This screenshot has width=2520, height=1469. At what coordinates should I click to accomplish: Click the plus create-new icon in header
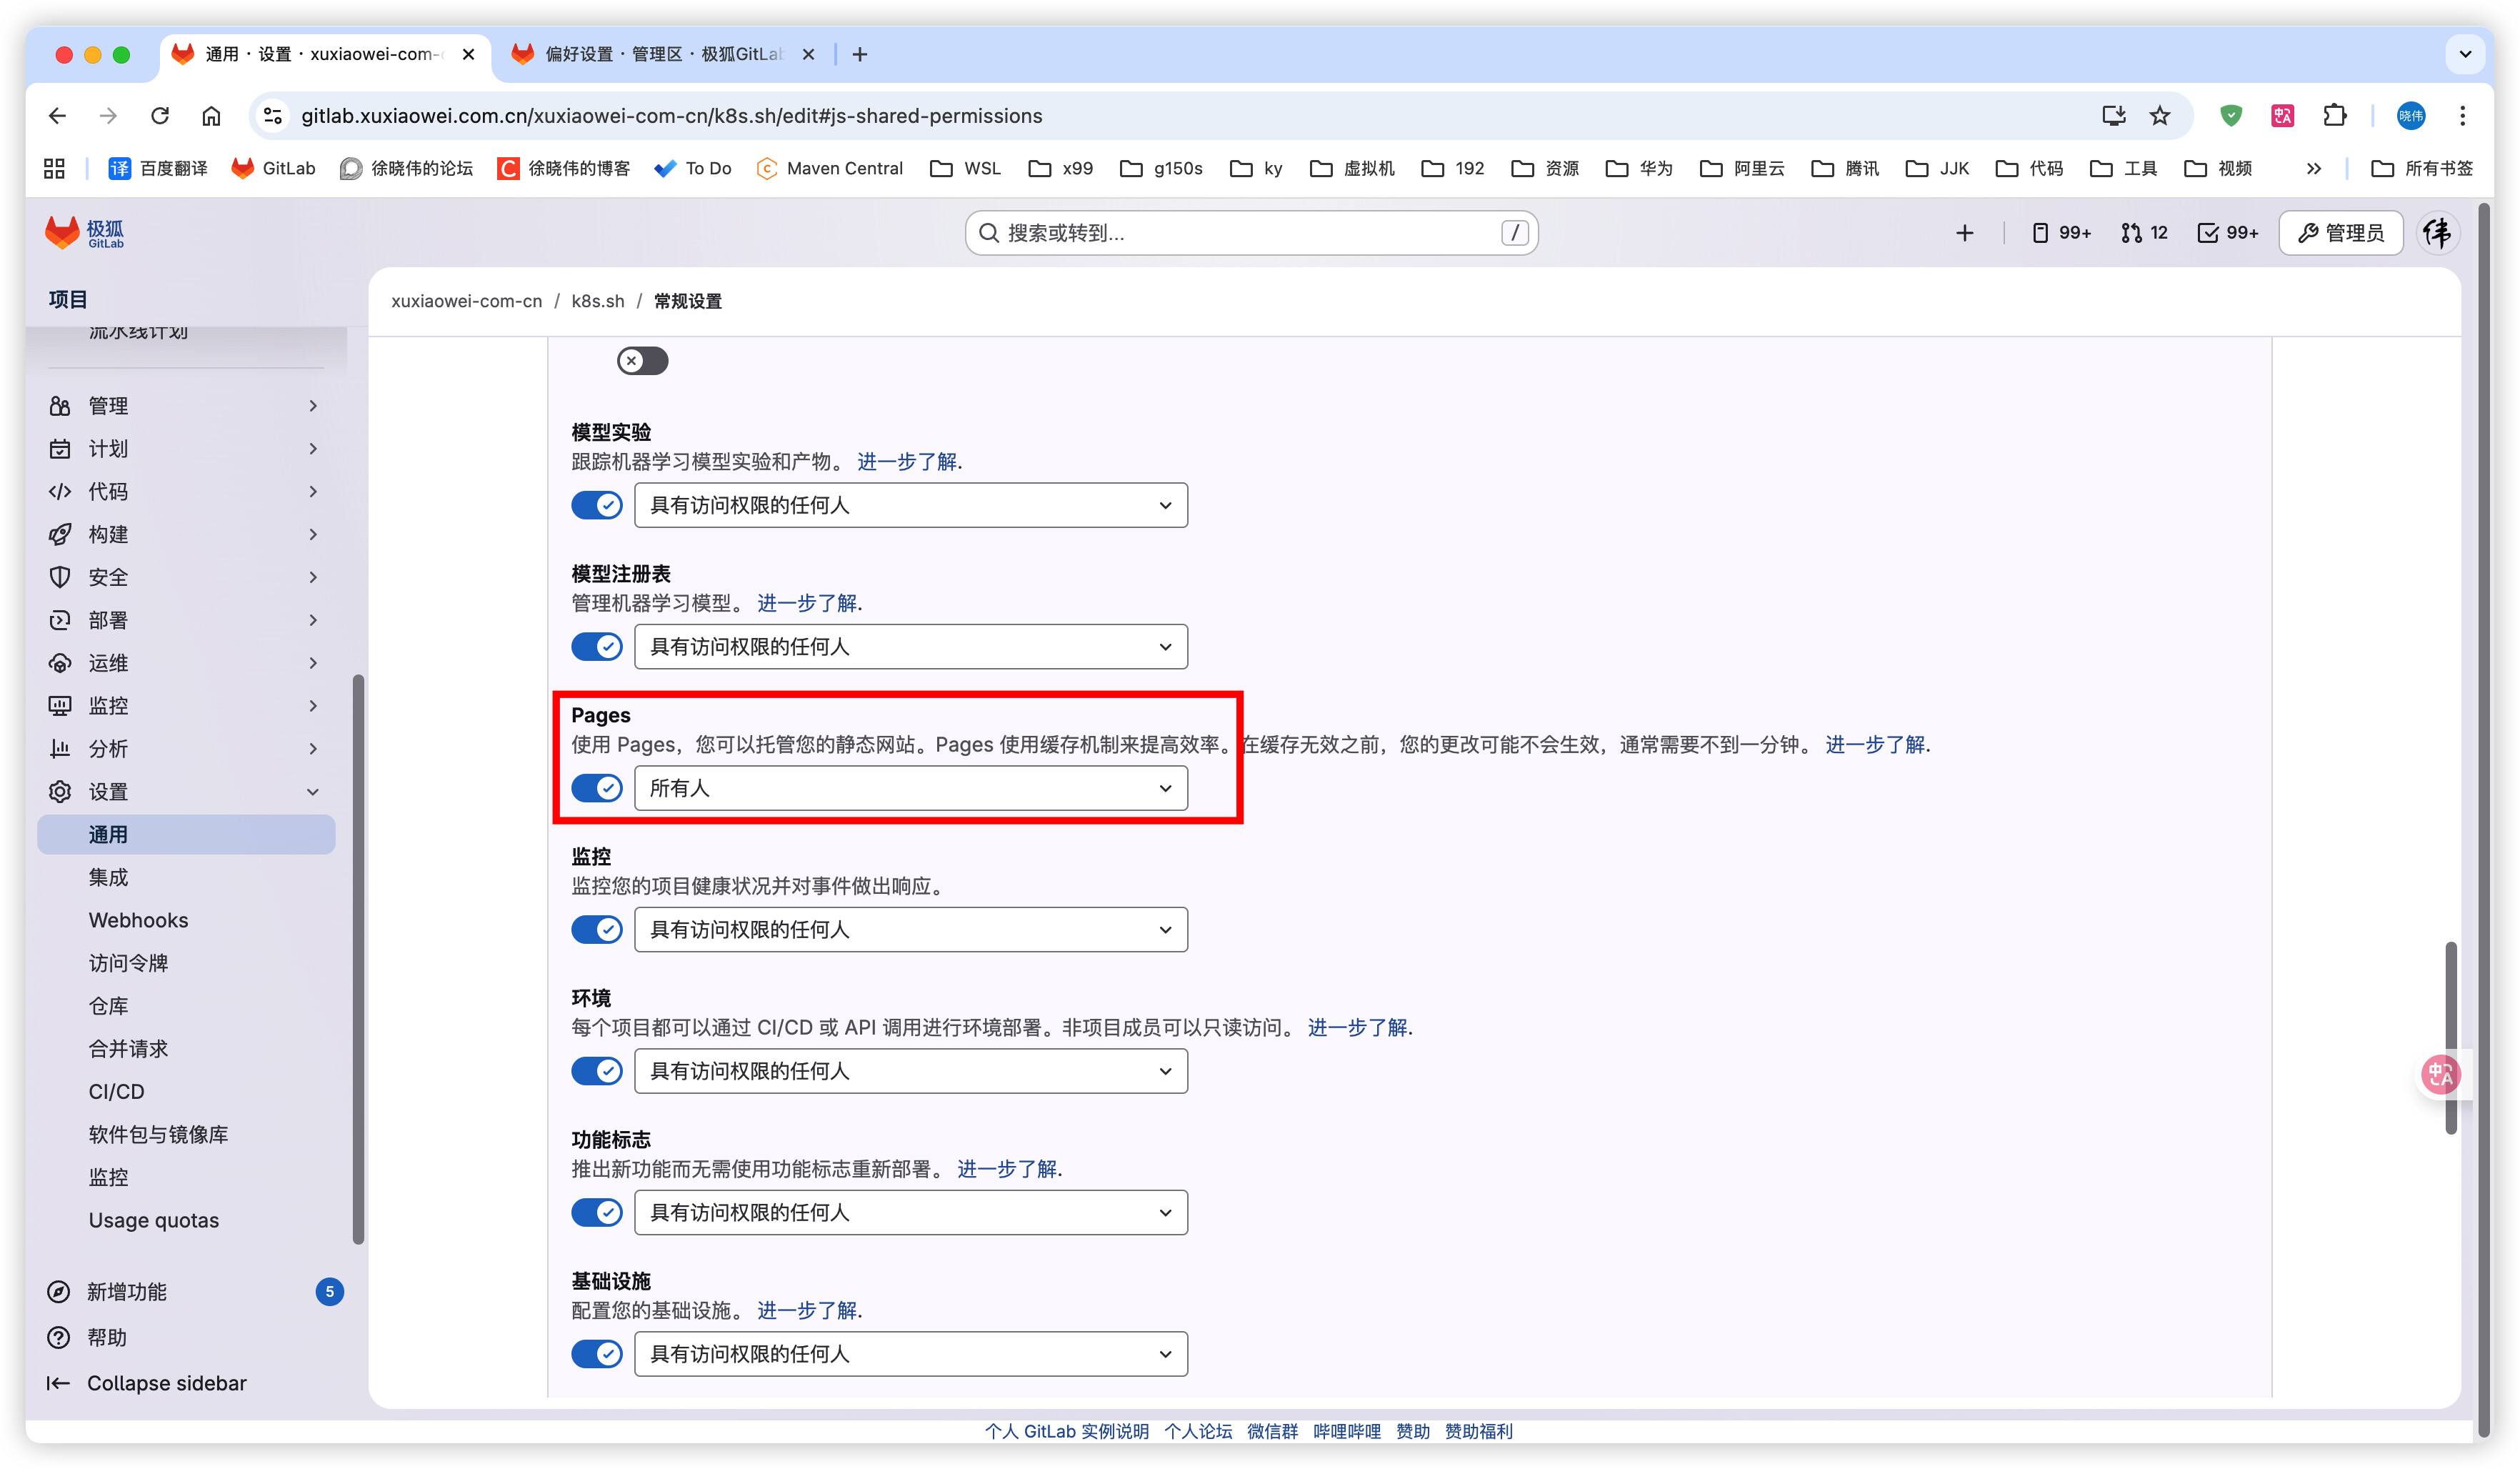point(1964,233)
